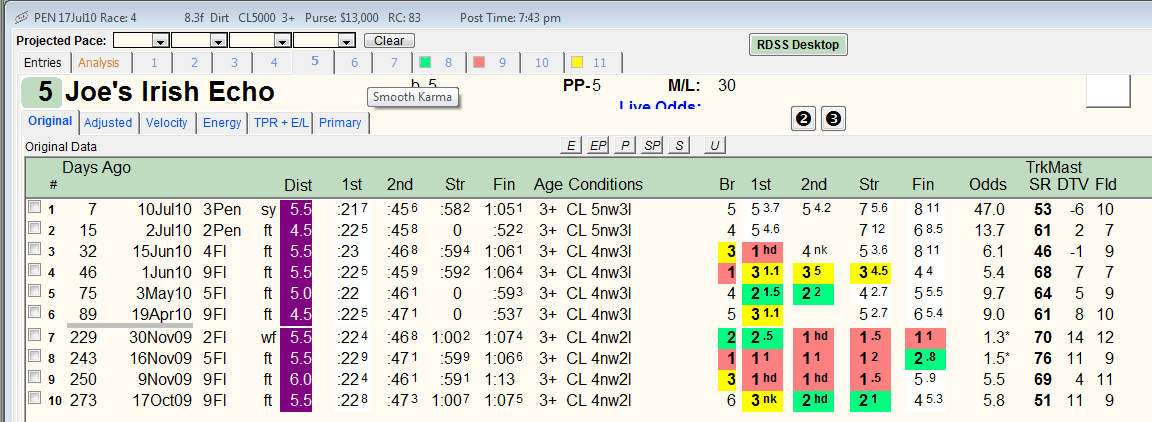Click the empty white box near M/L
The image size is (1152, 422).
point(1108,90)
